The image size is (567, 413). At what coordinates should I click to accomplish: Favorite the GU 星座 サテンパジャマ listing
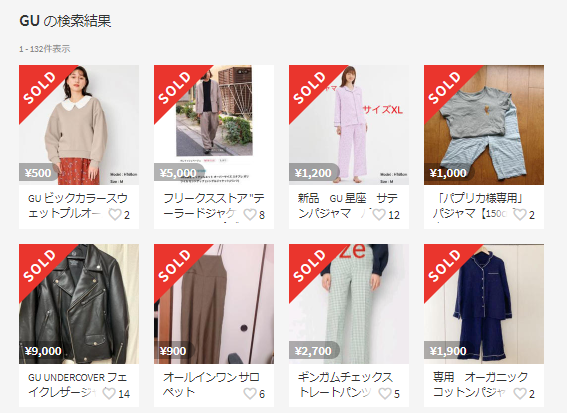click(x=379, y=214)
